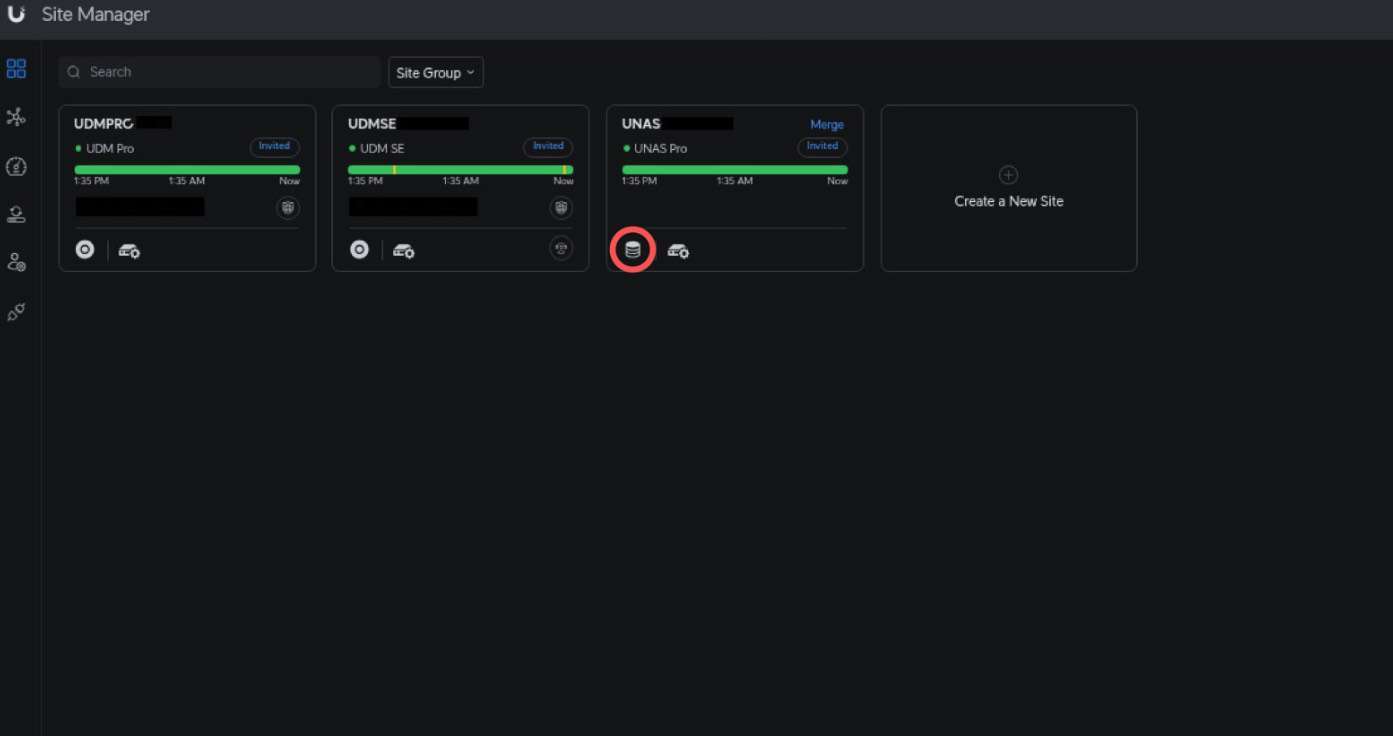The height and width of the screenshot is (736, 1393).
Task: Click the uptime bar on the UNAS Pro card
Action: coord(735,170)
